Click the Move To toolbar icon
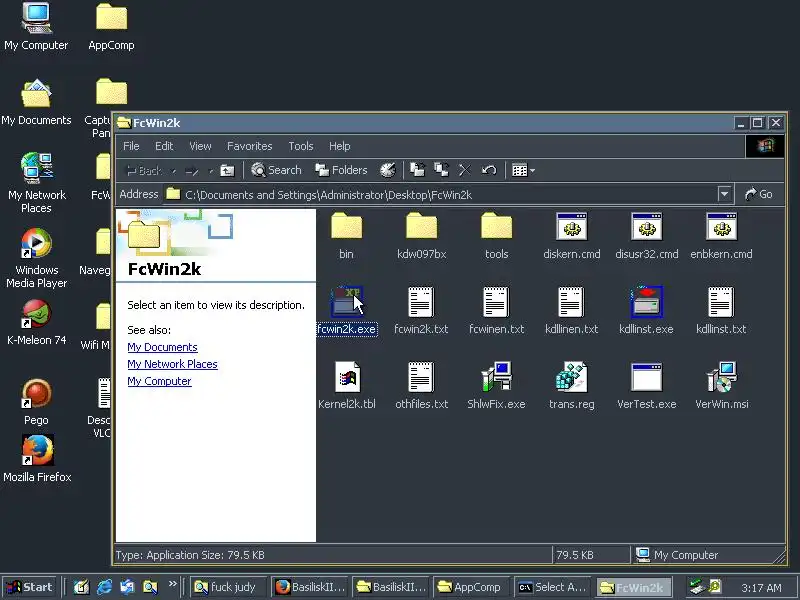 pos(417,170)
